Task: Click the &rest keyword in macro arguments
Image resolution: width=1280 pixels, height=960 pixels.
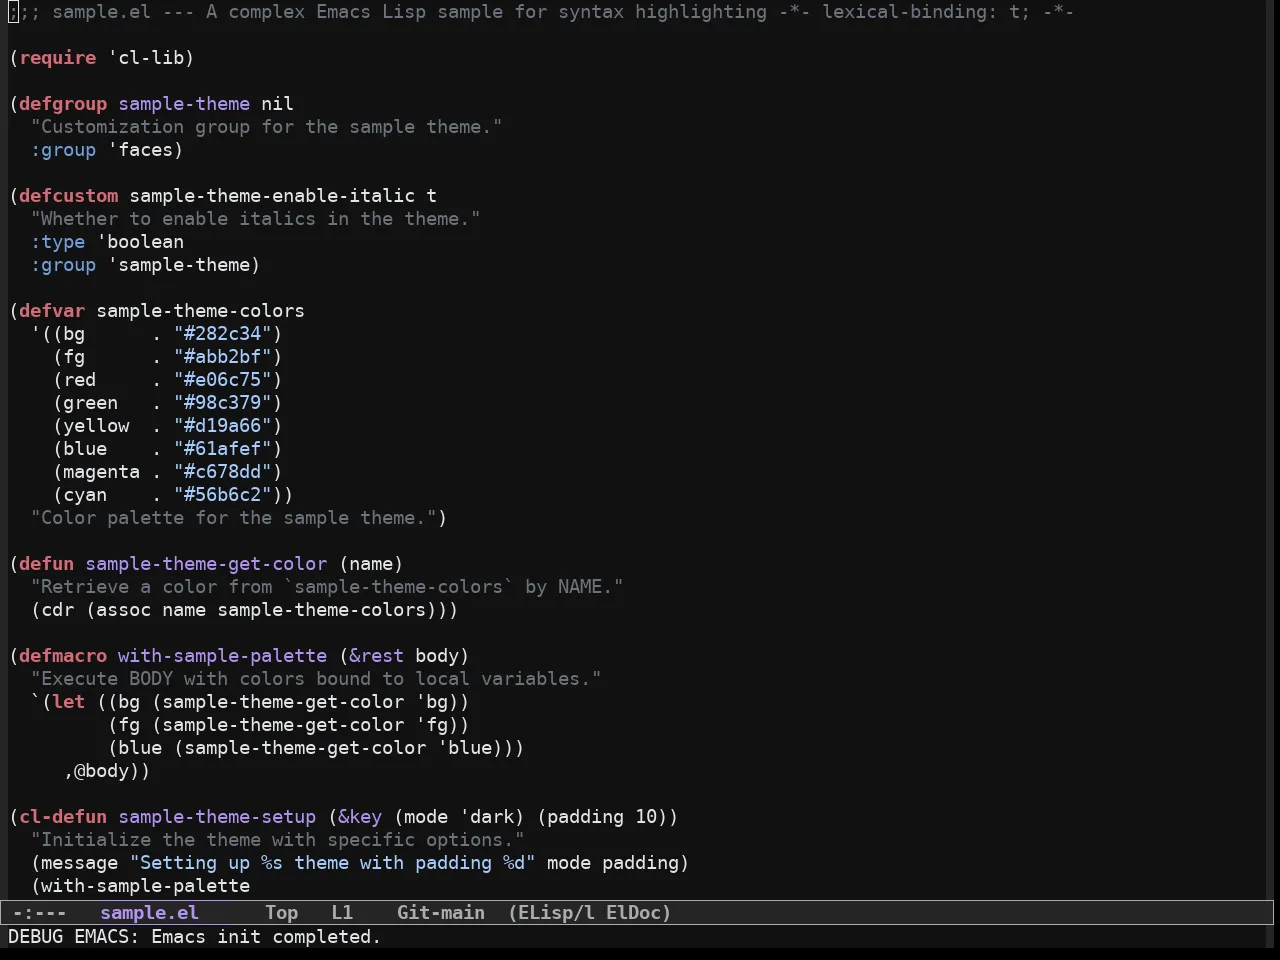Action: (x=376, y=656)
